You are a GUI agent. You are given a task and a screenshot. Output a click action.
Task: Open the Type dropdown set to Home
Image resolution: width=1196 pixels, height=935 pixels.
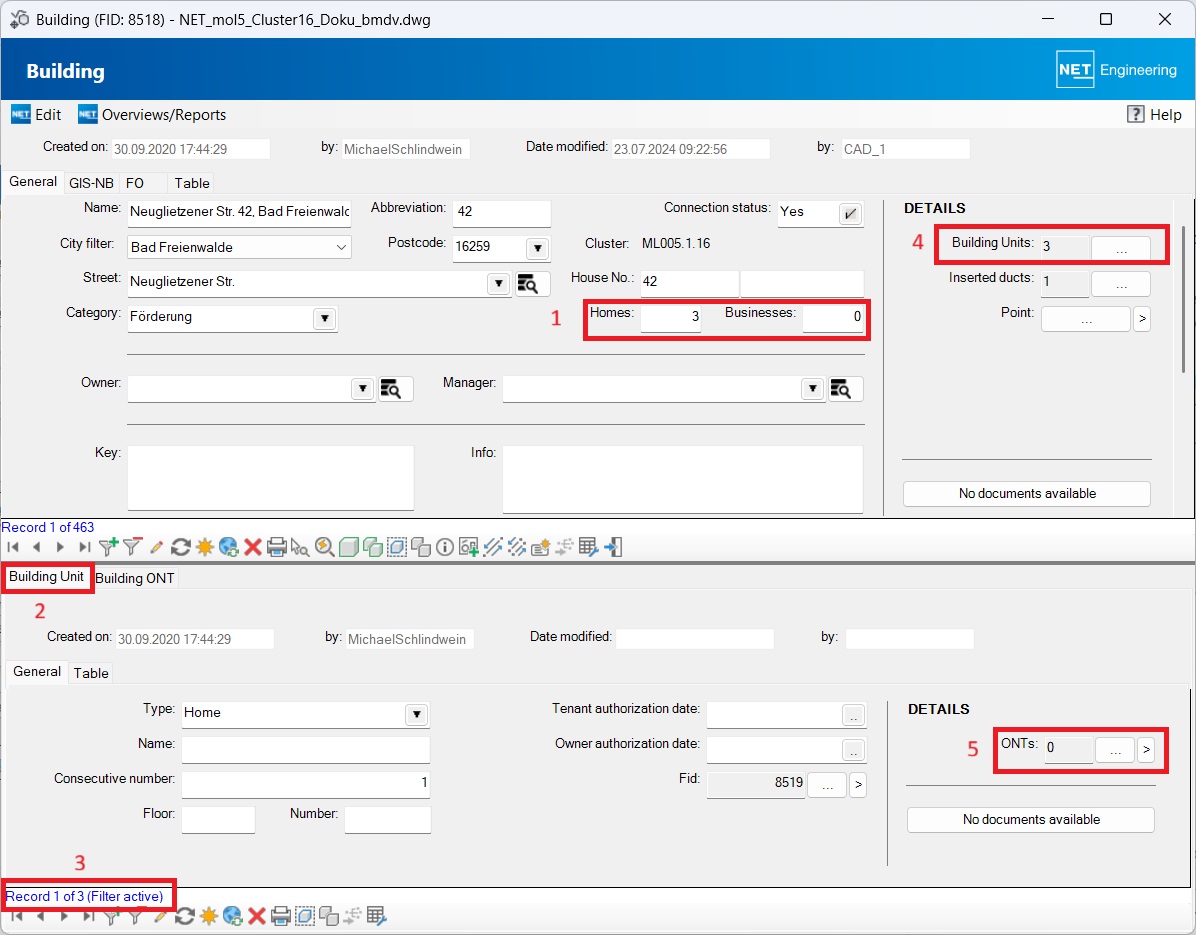click(416, 714)
